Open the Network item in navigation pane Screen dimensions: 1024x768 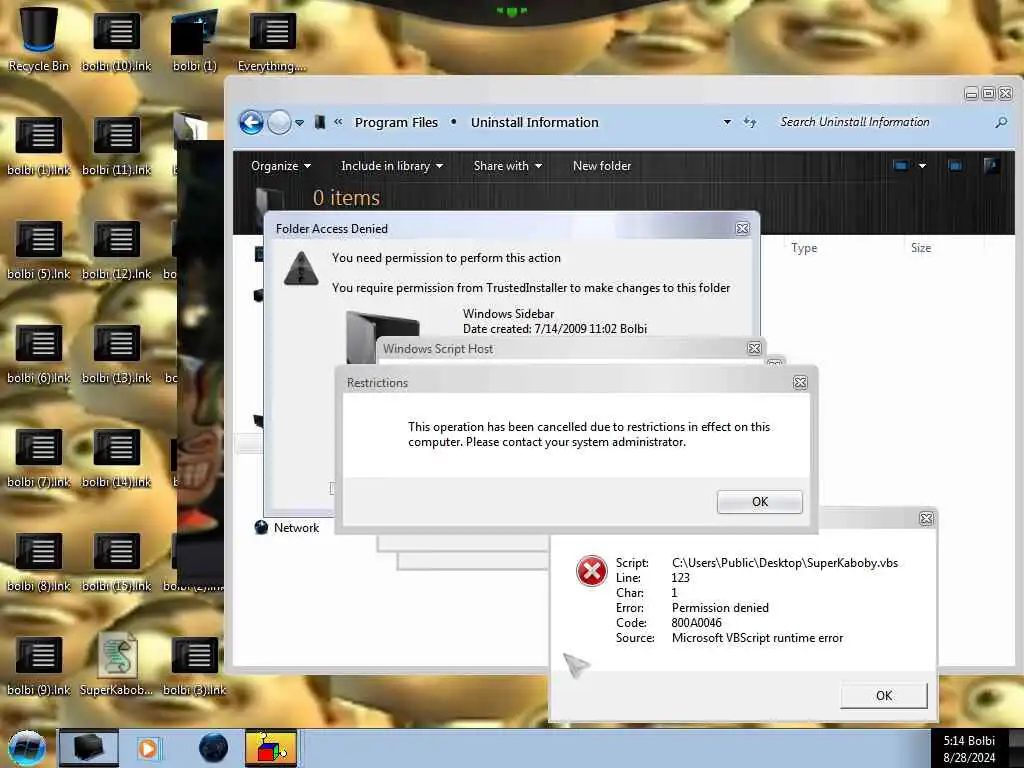[x=287, y=528]
